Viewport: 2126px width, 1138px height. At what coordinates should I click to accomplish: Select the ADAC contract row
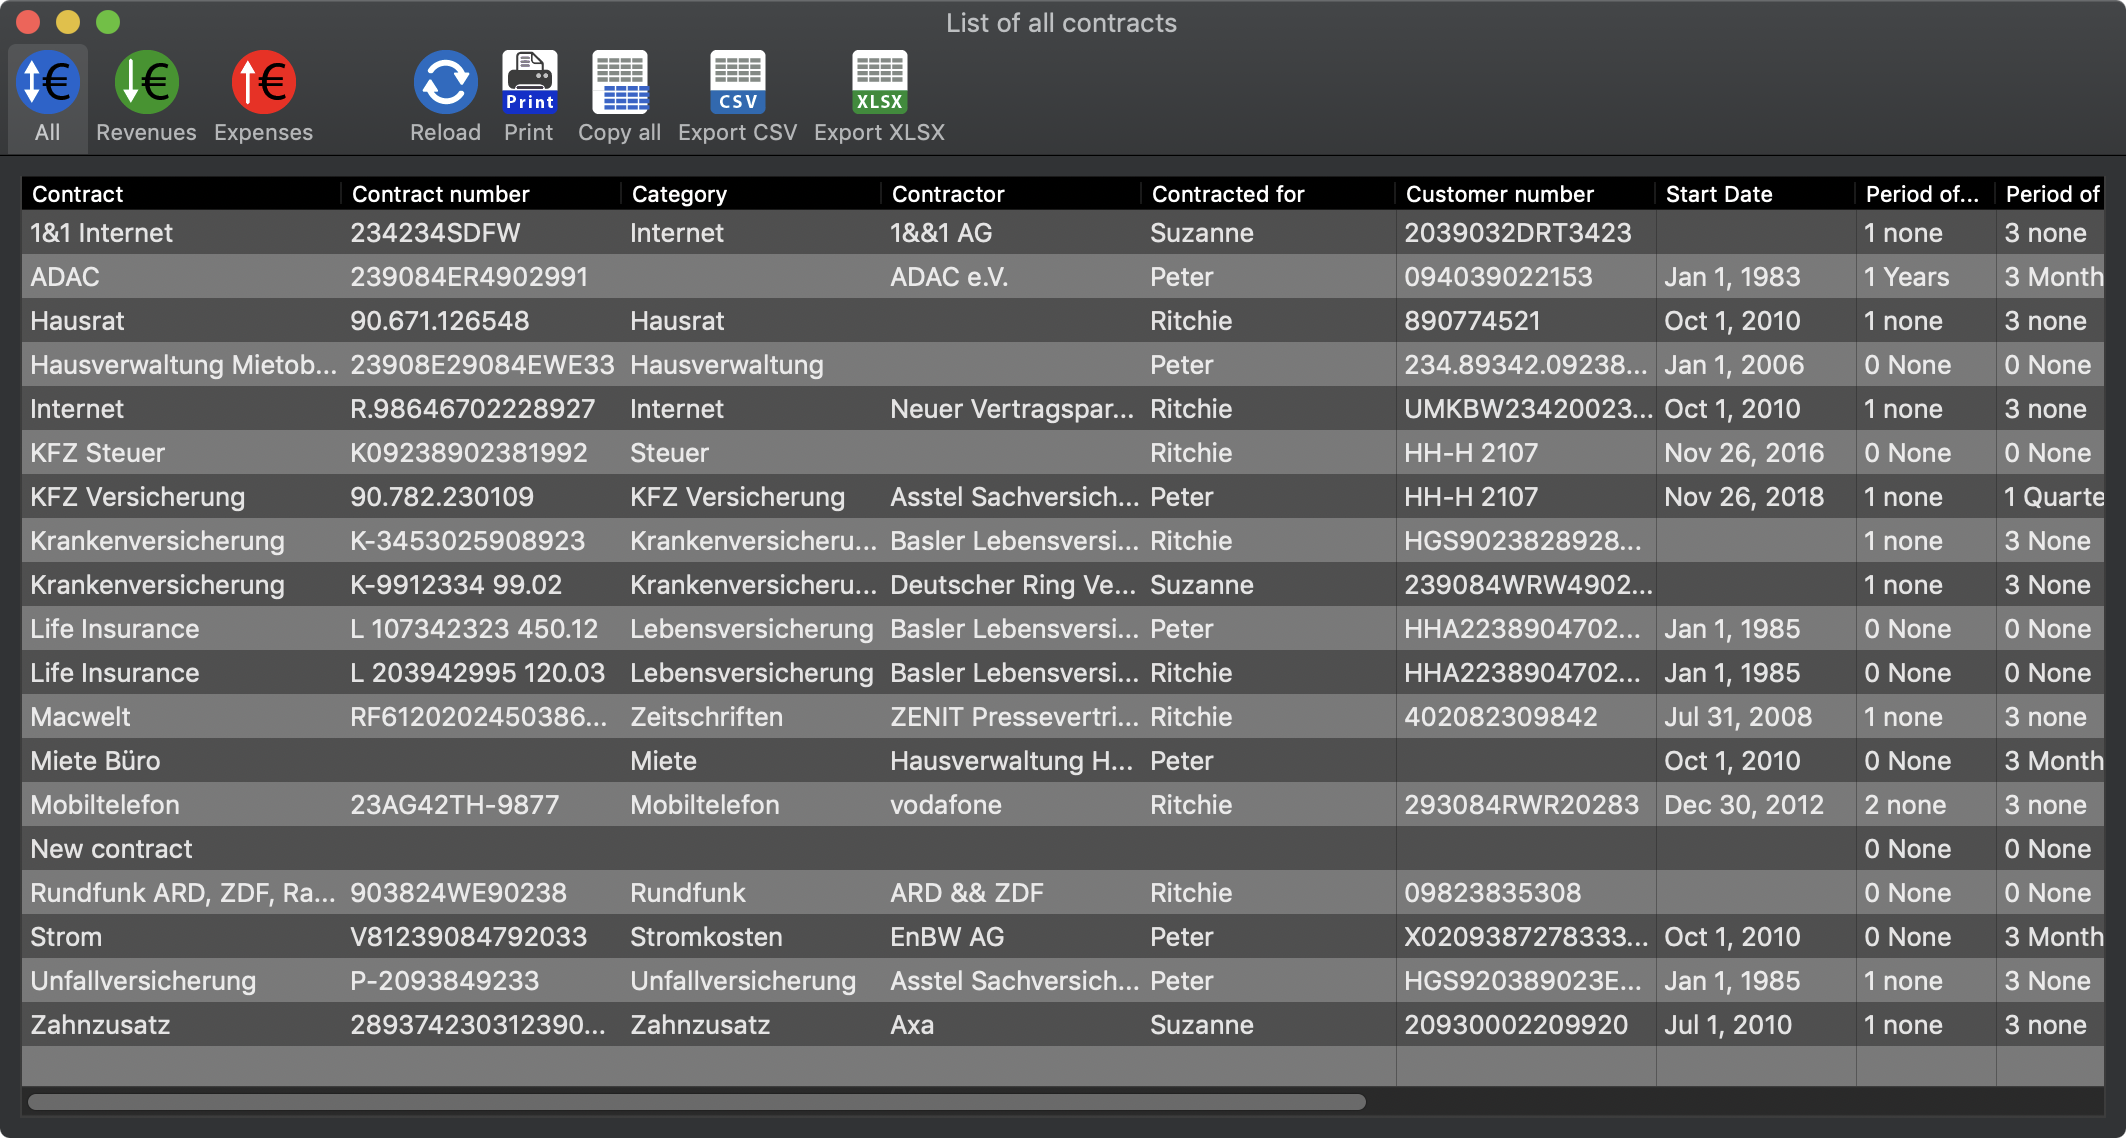pos(1063,276)
